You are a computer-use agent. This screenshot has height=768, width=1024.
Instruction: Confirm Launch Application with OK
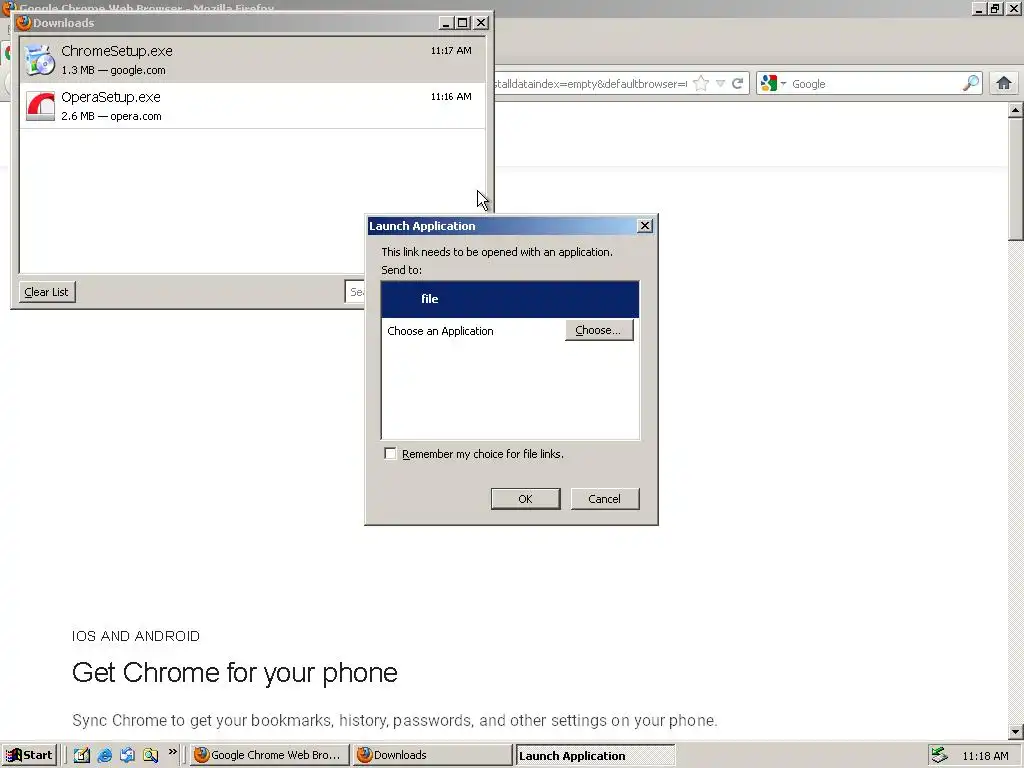[x=525, y=499]
